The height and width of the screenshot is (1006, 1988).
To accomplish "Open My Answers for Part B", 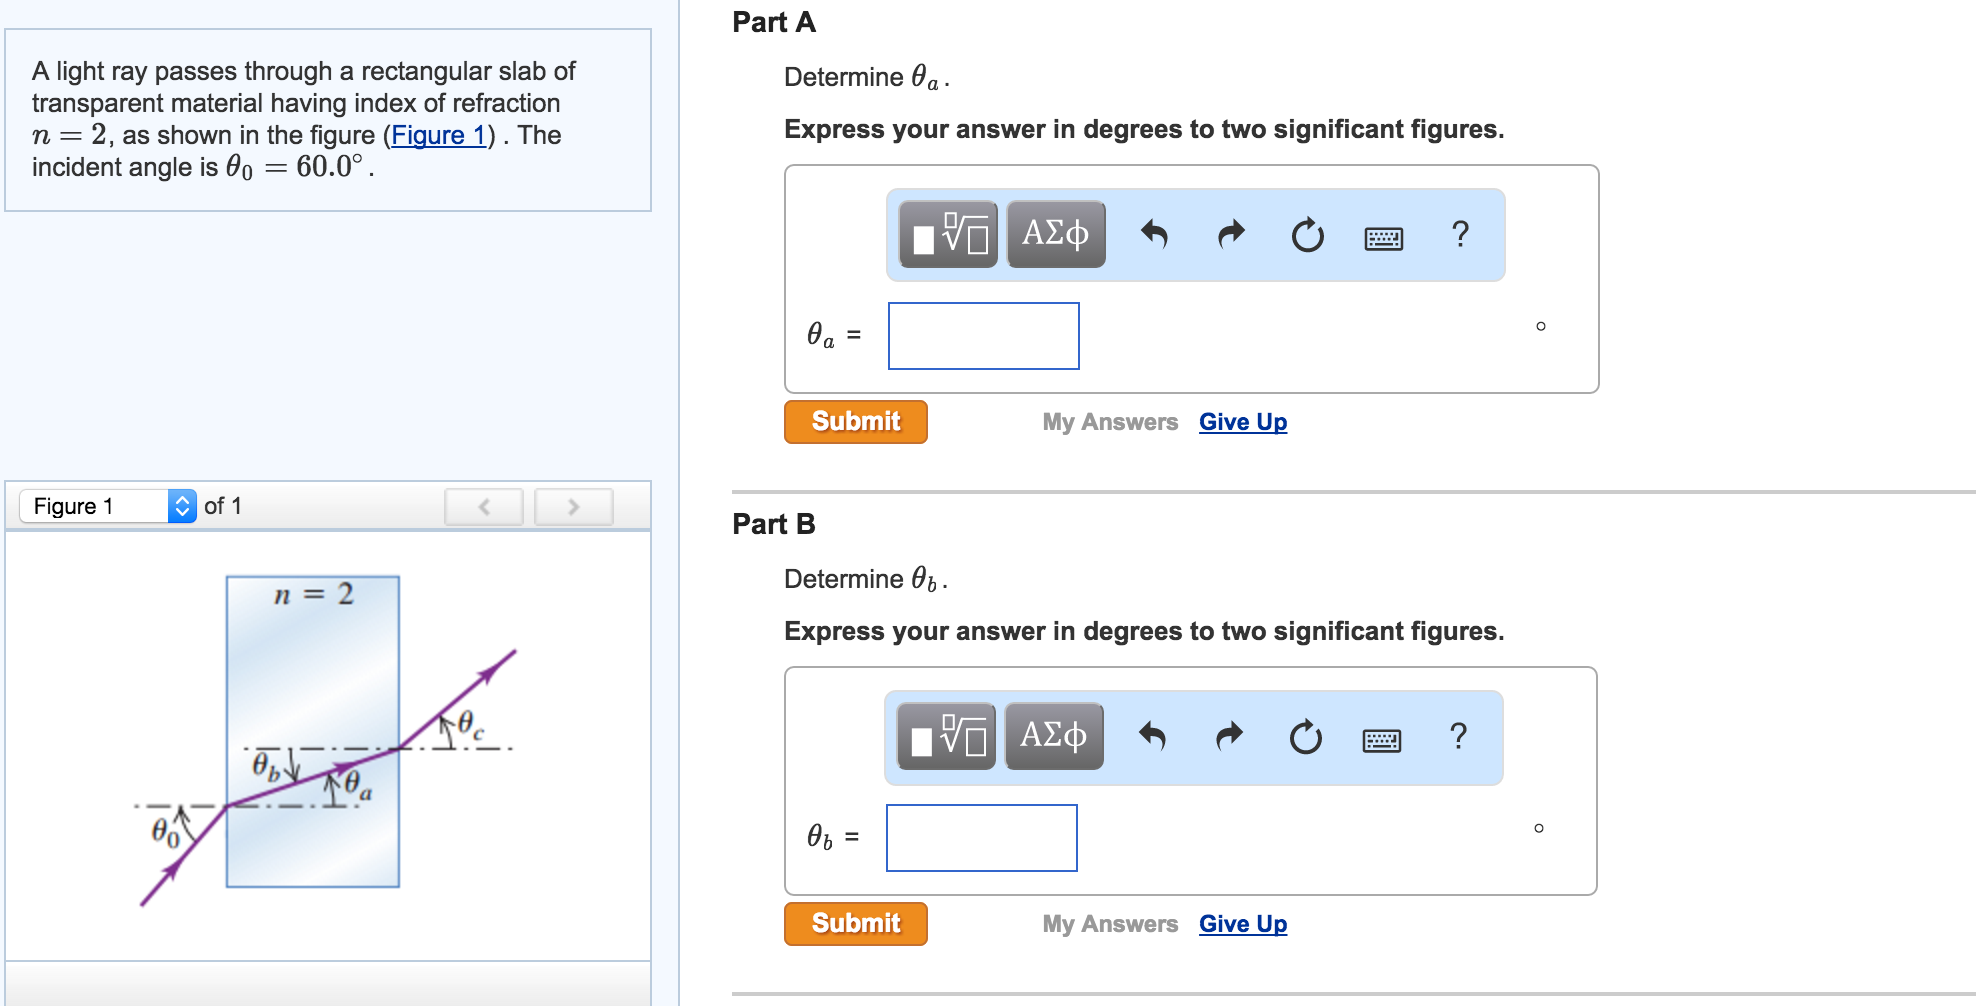I will point(1110,924).
